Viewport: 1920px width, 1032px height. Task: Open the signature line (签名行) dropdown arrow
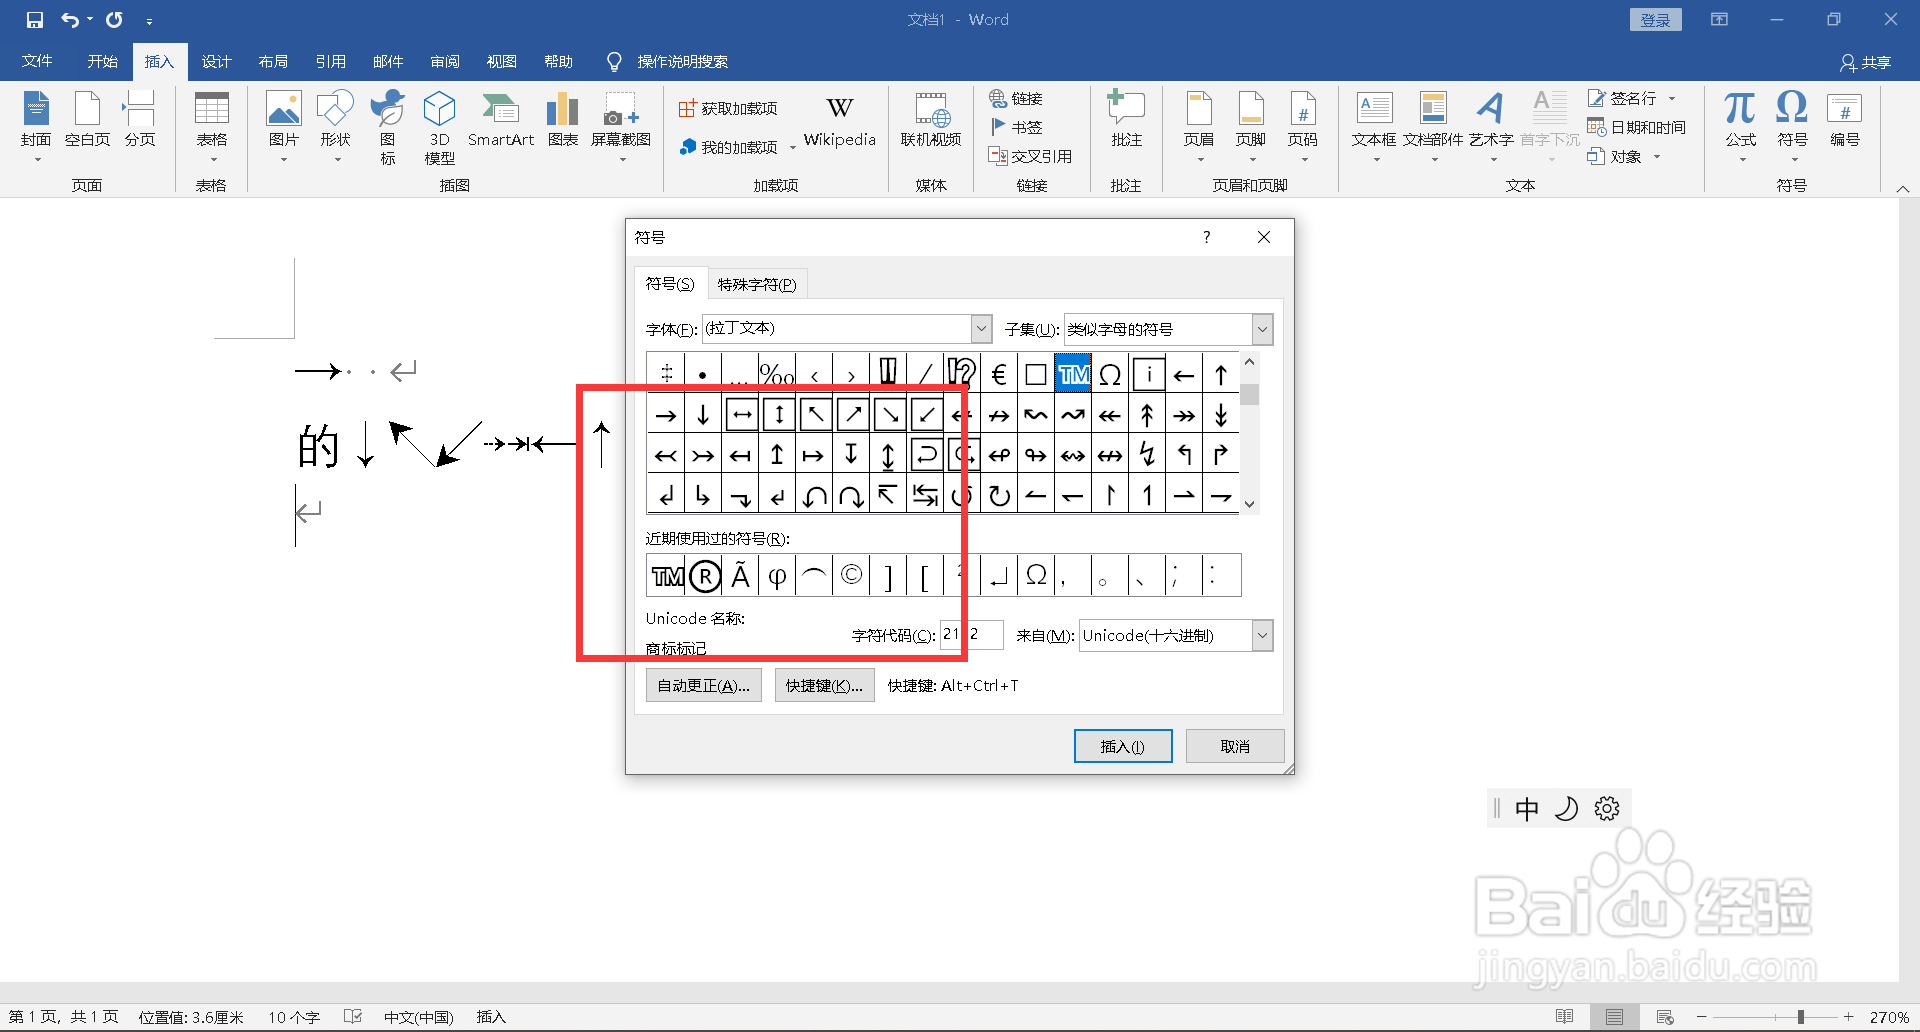(x=1672, y=98)
